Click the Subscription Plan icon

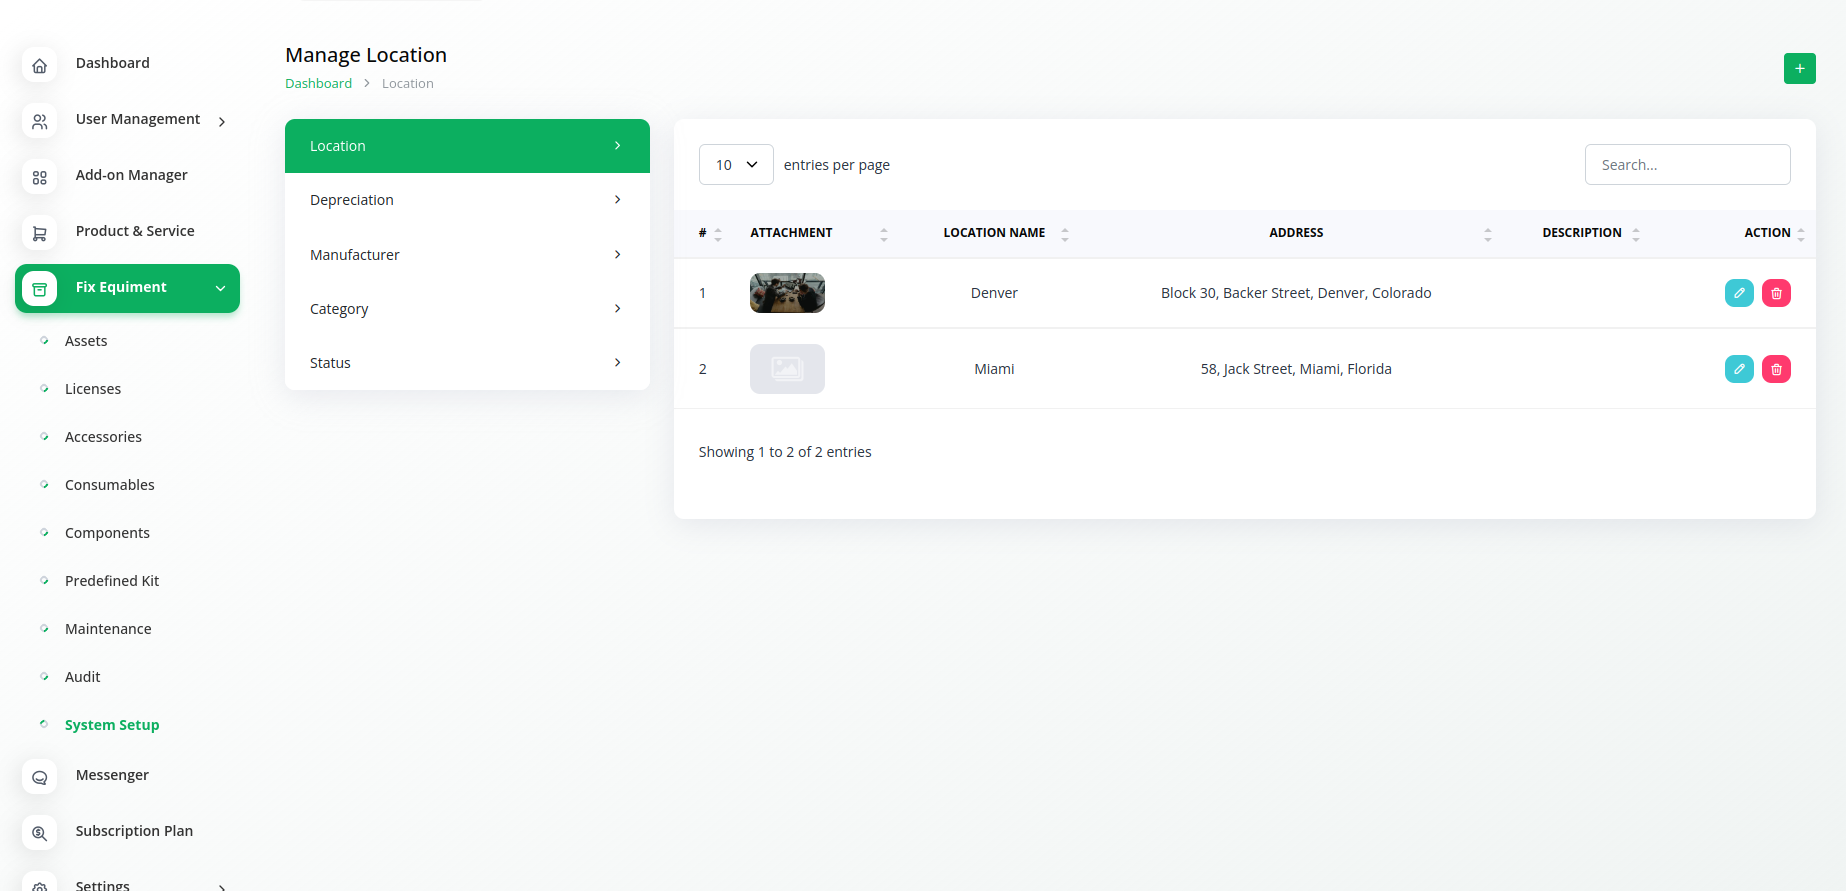40,833
